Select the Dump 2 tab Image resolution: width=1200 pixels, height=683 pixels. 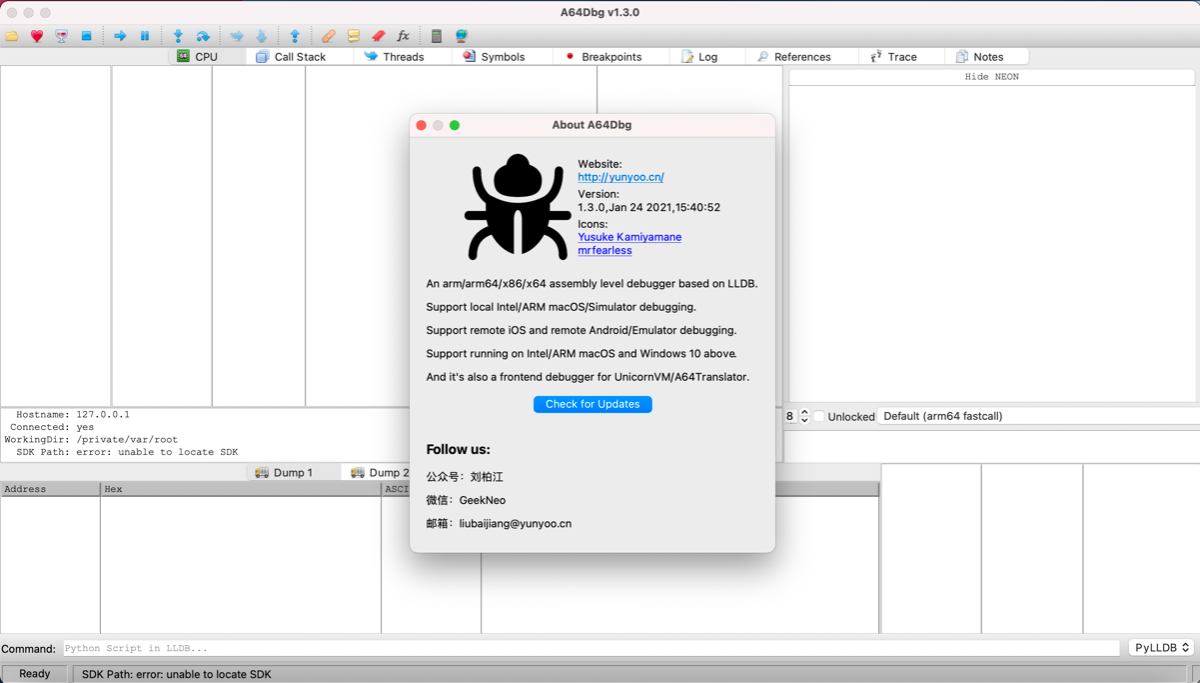point(378,472)
